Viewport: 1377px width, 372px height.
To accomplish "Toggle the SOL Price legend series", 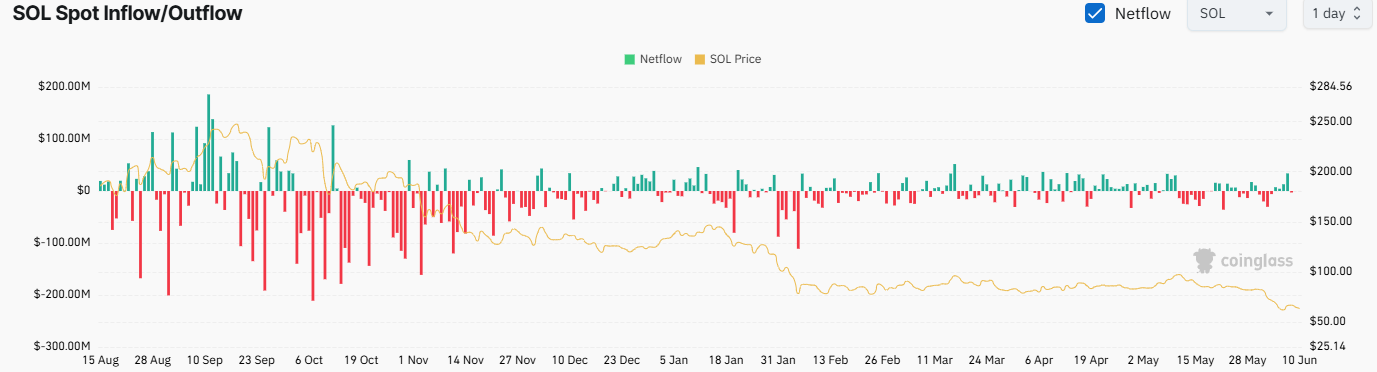I will point(728,59).
